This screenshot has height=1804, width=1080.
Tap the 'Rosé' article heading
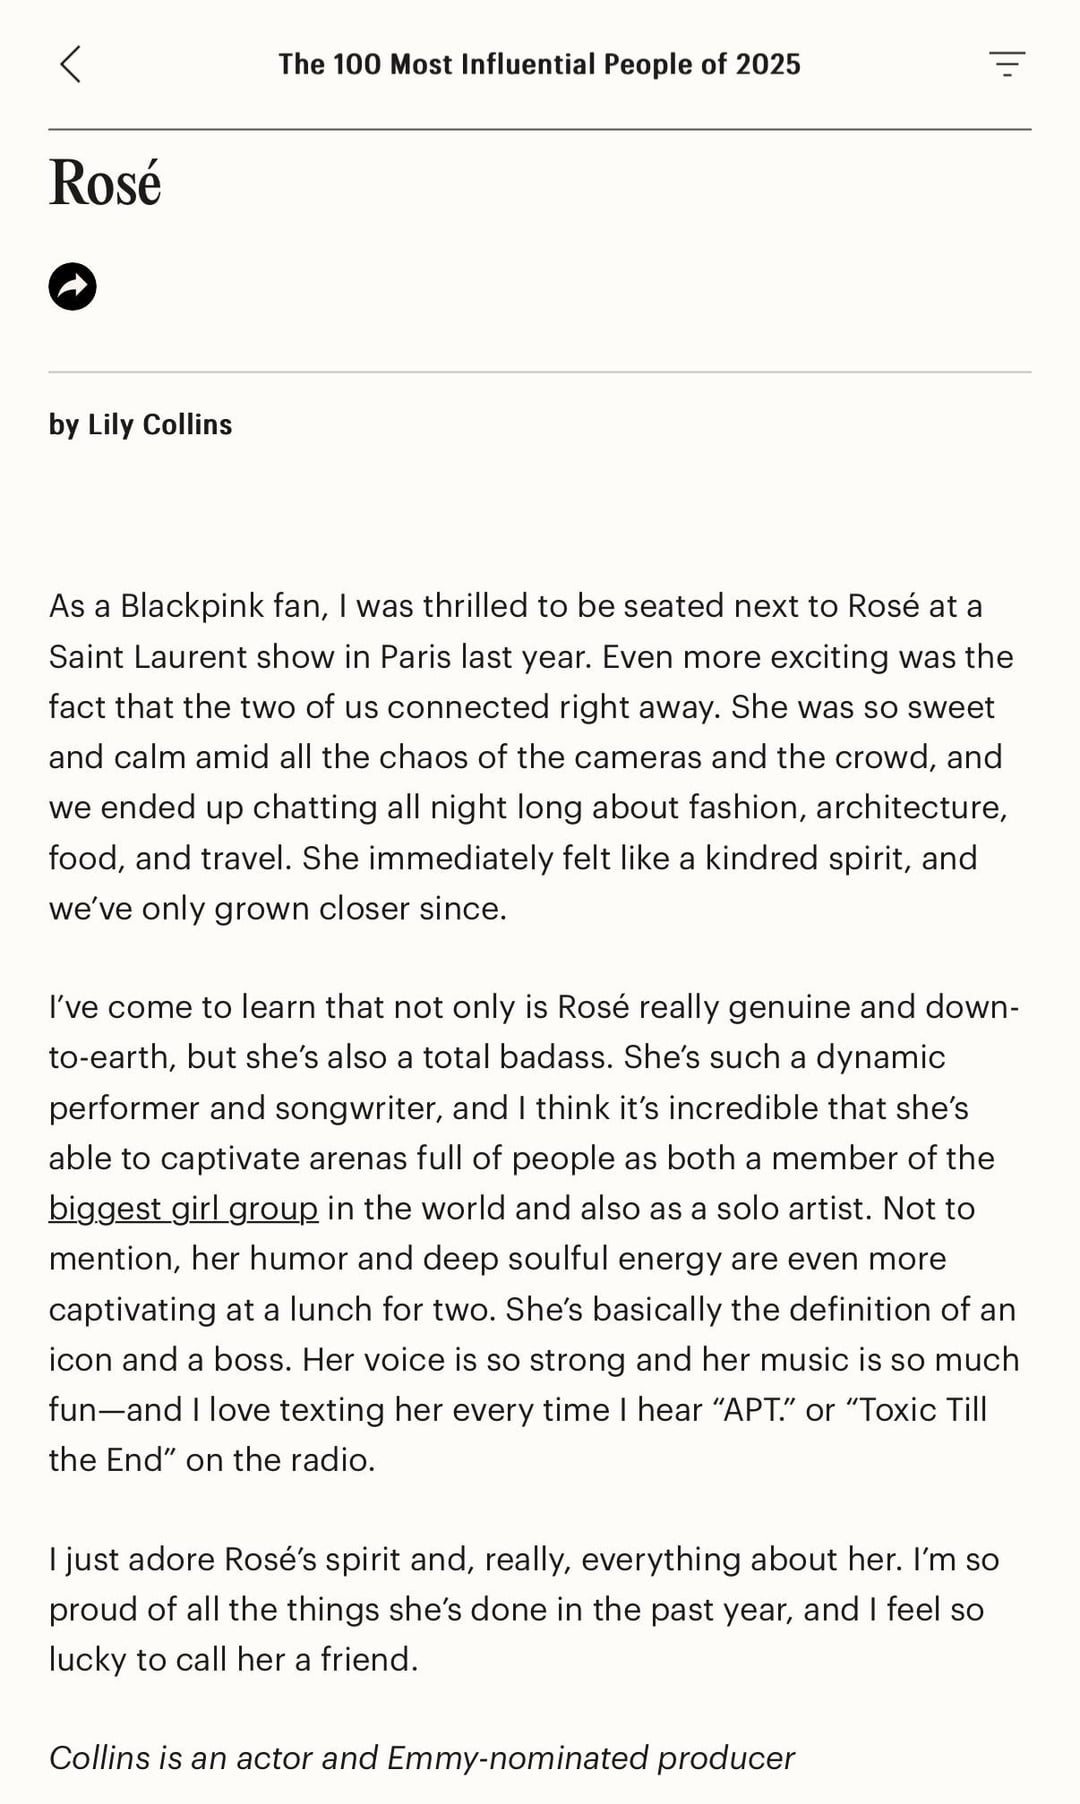click(x=105, y=183)
